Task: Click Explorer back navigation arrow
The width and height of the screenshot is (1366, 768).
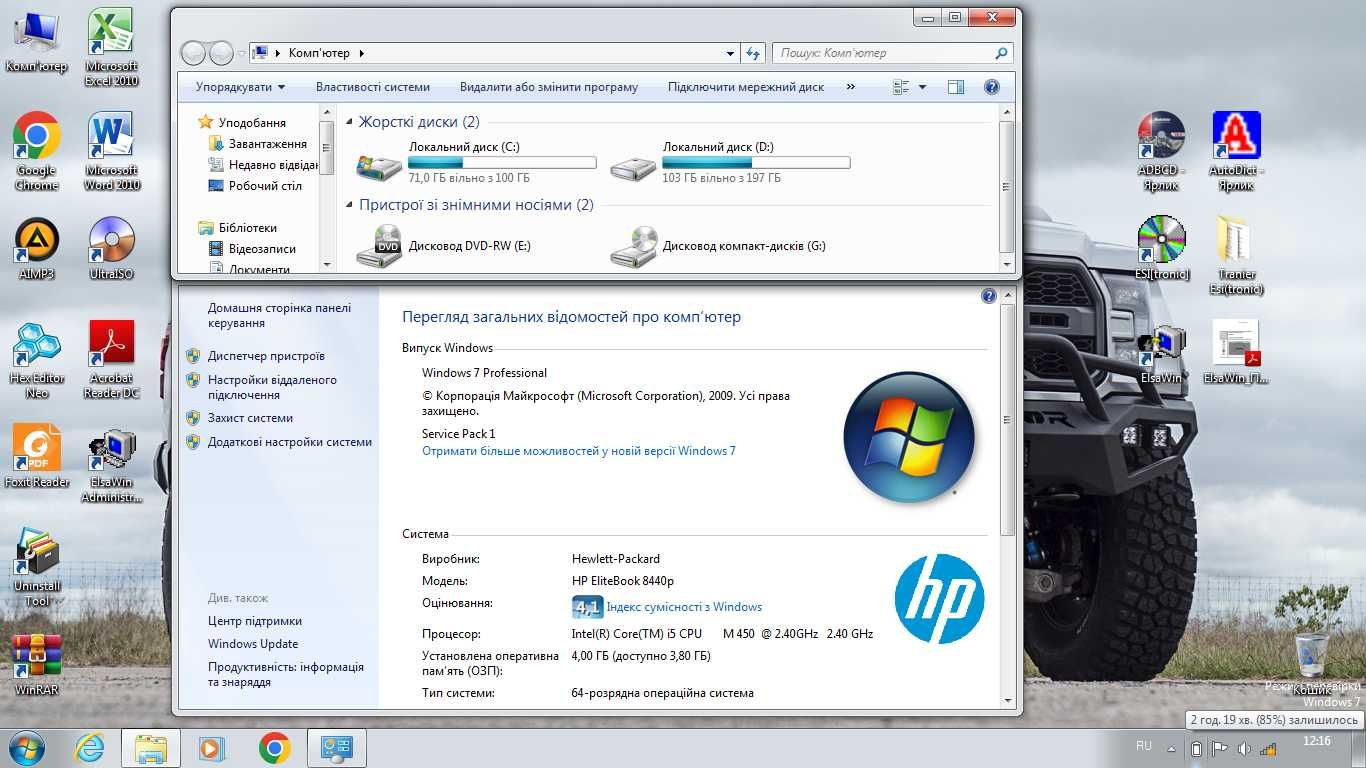Action: [x=193, y=53]
